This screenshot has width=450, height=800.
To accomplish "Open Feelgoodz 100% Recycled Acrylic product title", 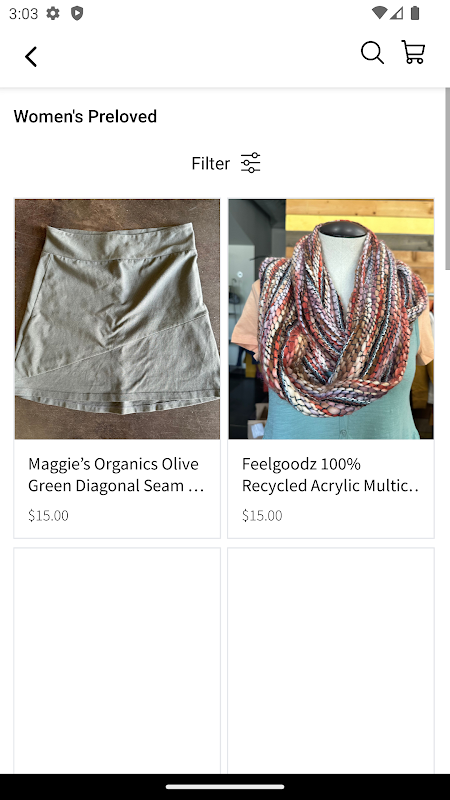I will [x=330, y=474].
